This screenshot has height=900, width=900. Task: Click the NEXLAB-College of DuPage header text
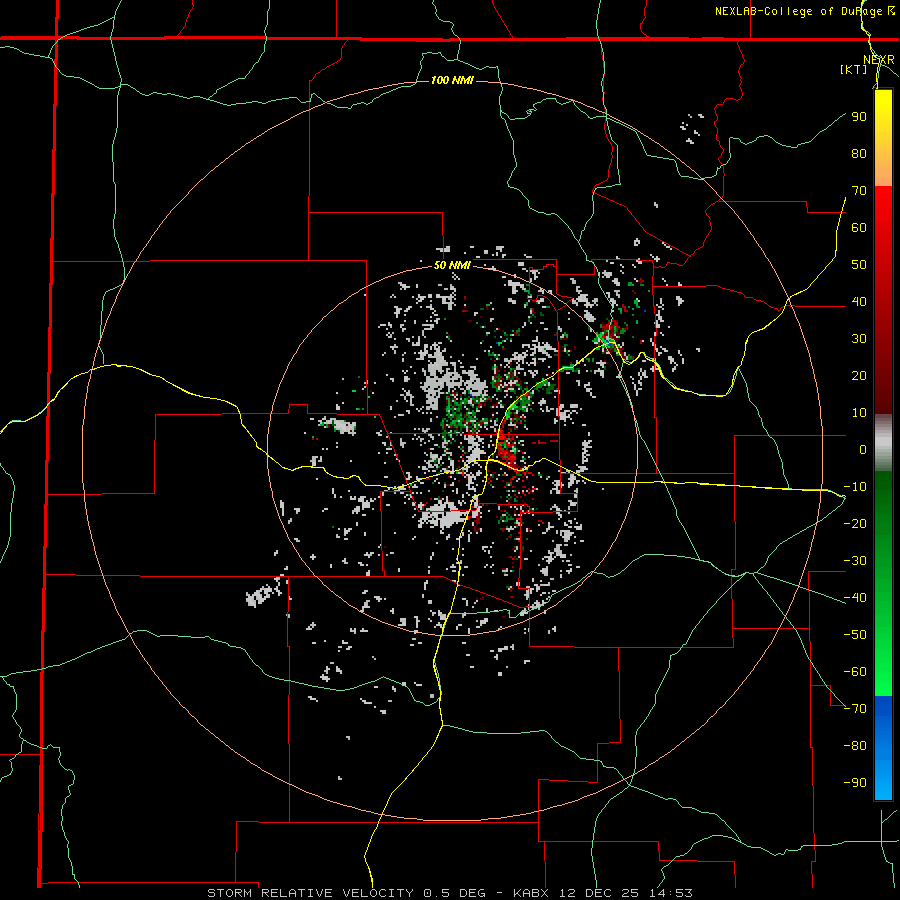coord(798,11)
